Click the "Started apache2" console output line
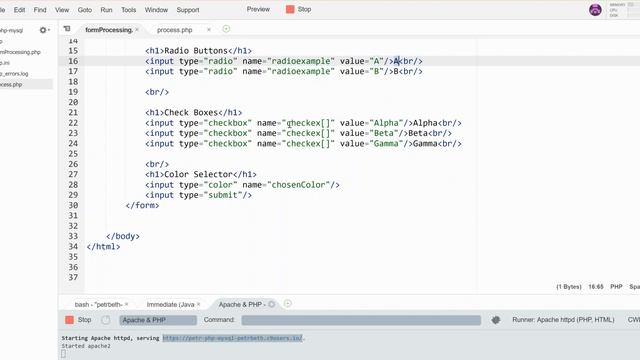This screenshot has height=360, width=640. [86, 346]
